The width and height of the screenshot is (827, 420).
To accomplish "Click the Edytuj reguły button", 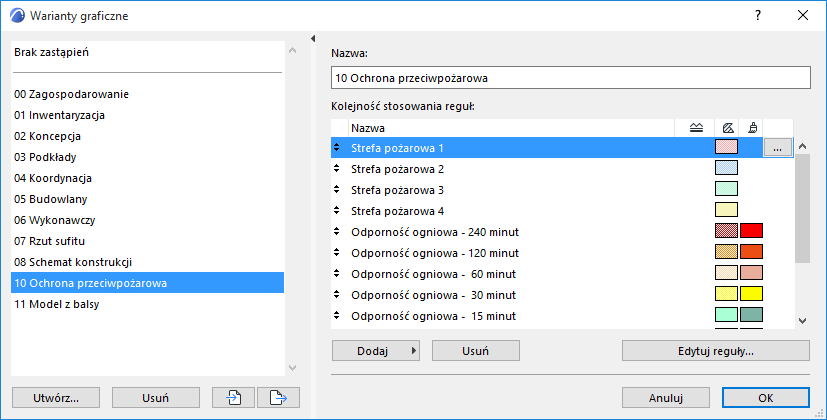I will pos(715,351).
